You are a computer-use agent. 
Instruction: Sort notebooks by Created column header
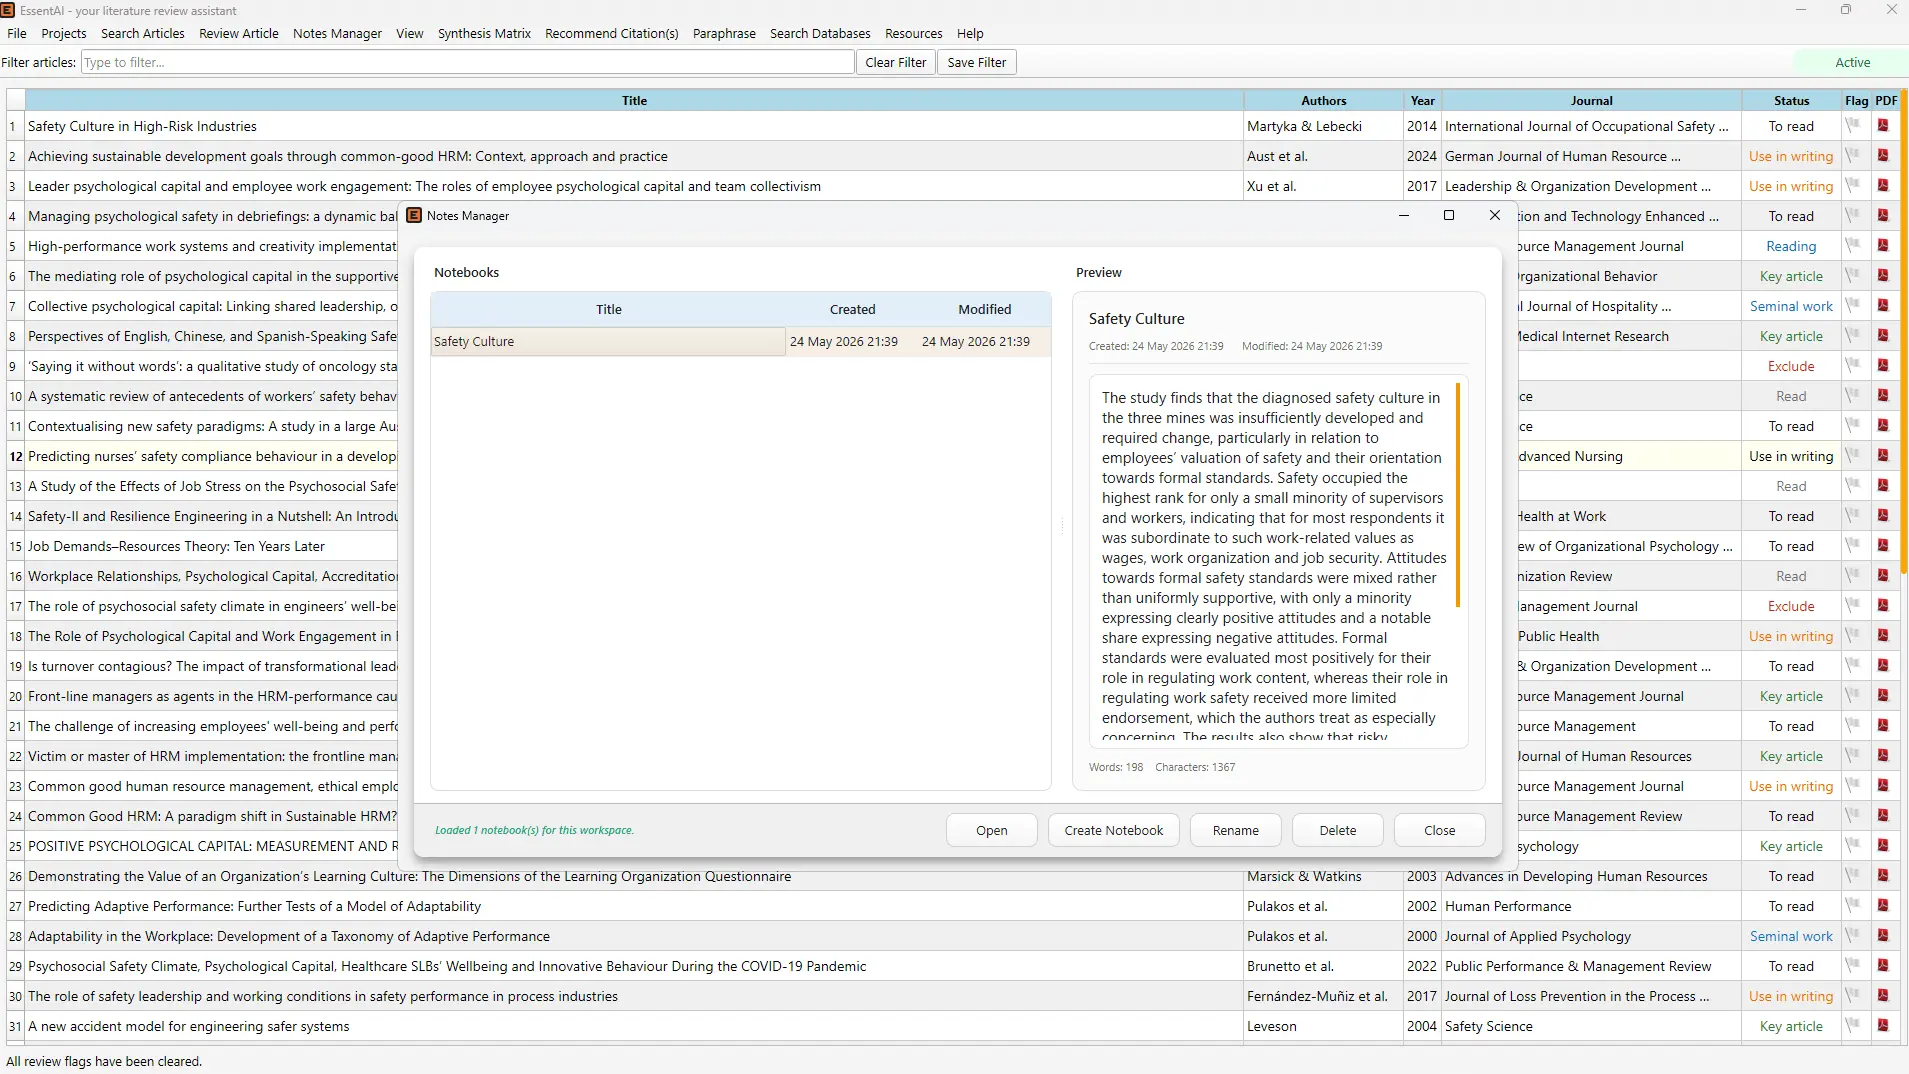tap(852, 309)
